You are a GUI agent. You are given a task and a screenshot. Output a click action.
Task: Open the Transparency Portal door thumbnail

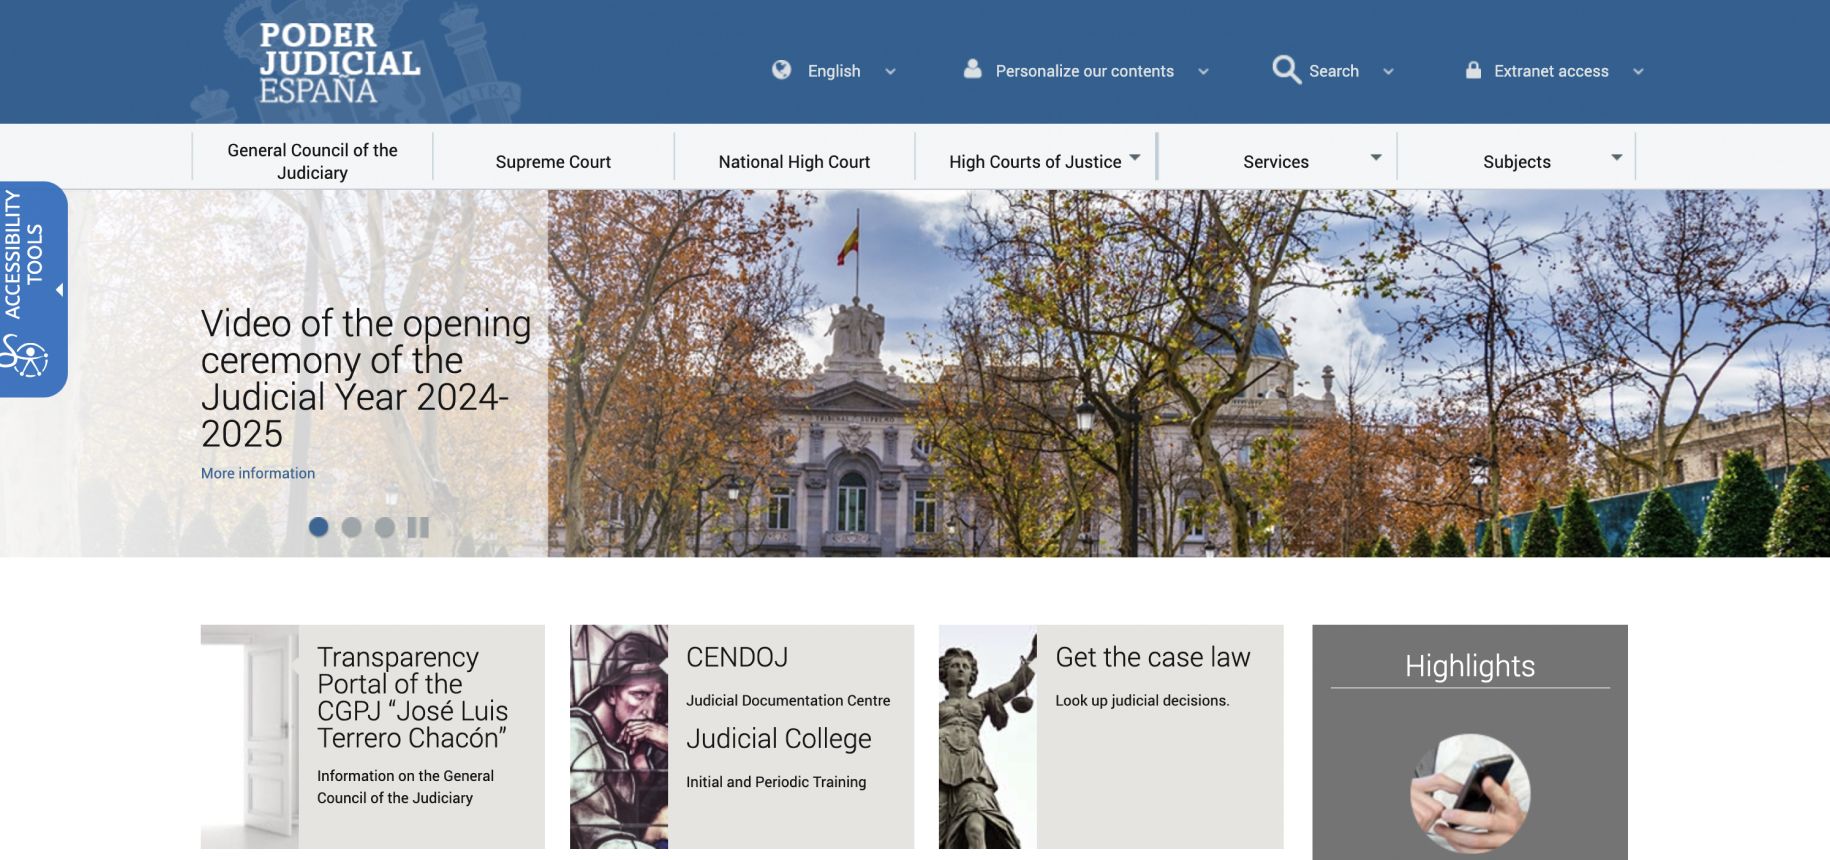(x=250, y=737)
